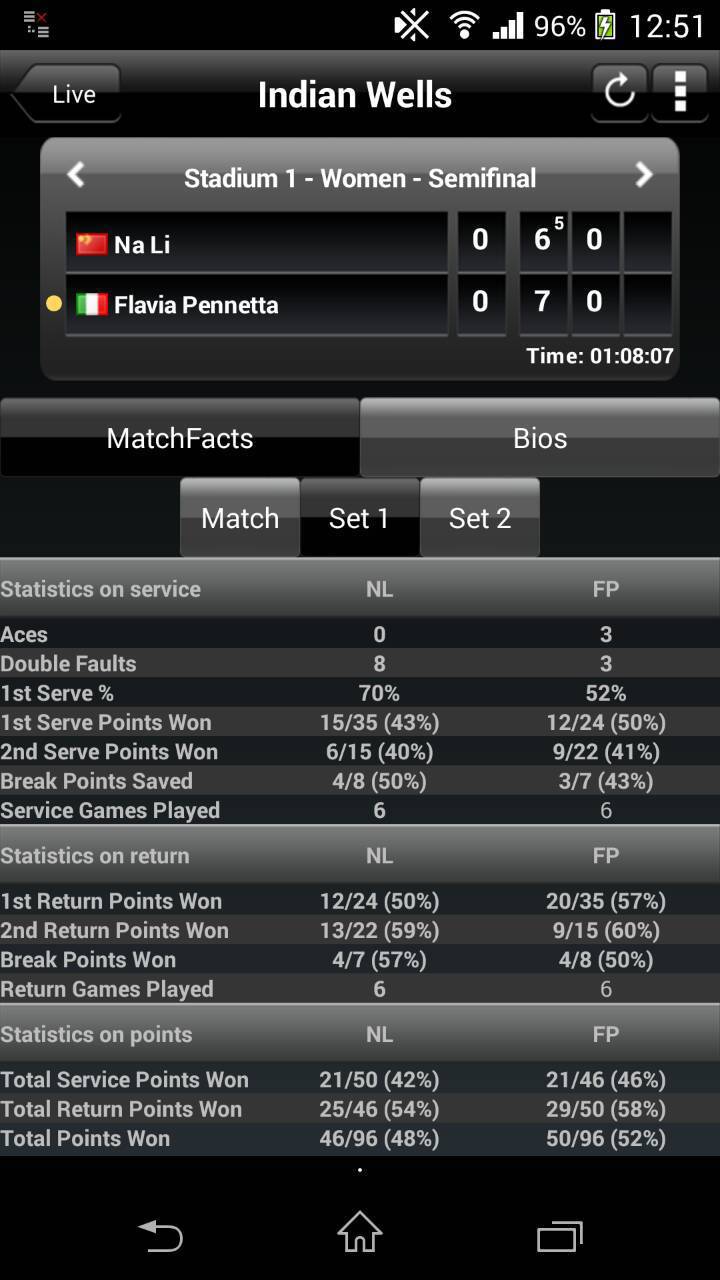Viewport: 720px width, 1280px height.
Task: Select the Match statistics tab
Action: (x=240, y=518)
